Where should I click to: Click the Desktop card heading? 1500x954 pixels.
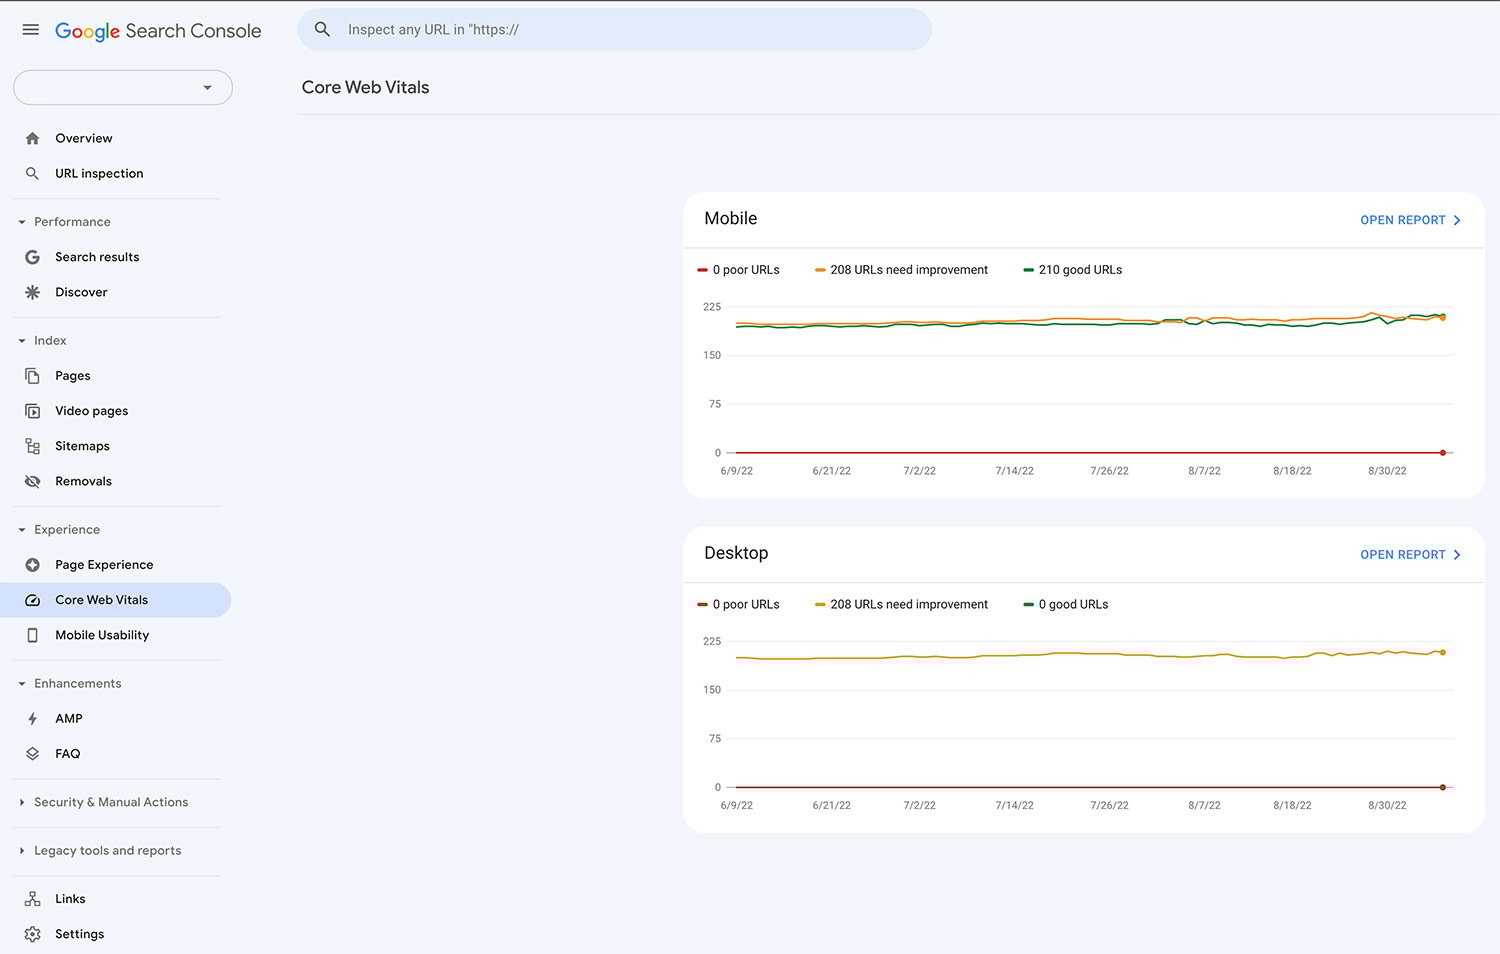tap(736, 553)
